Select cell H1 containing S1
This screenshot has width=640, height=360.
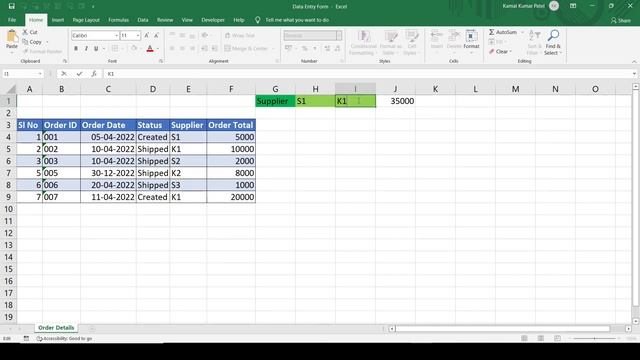[x=315, y=101]
